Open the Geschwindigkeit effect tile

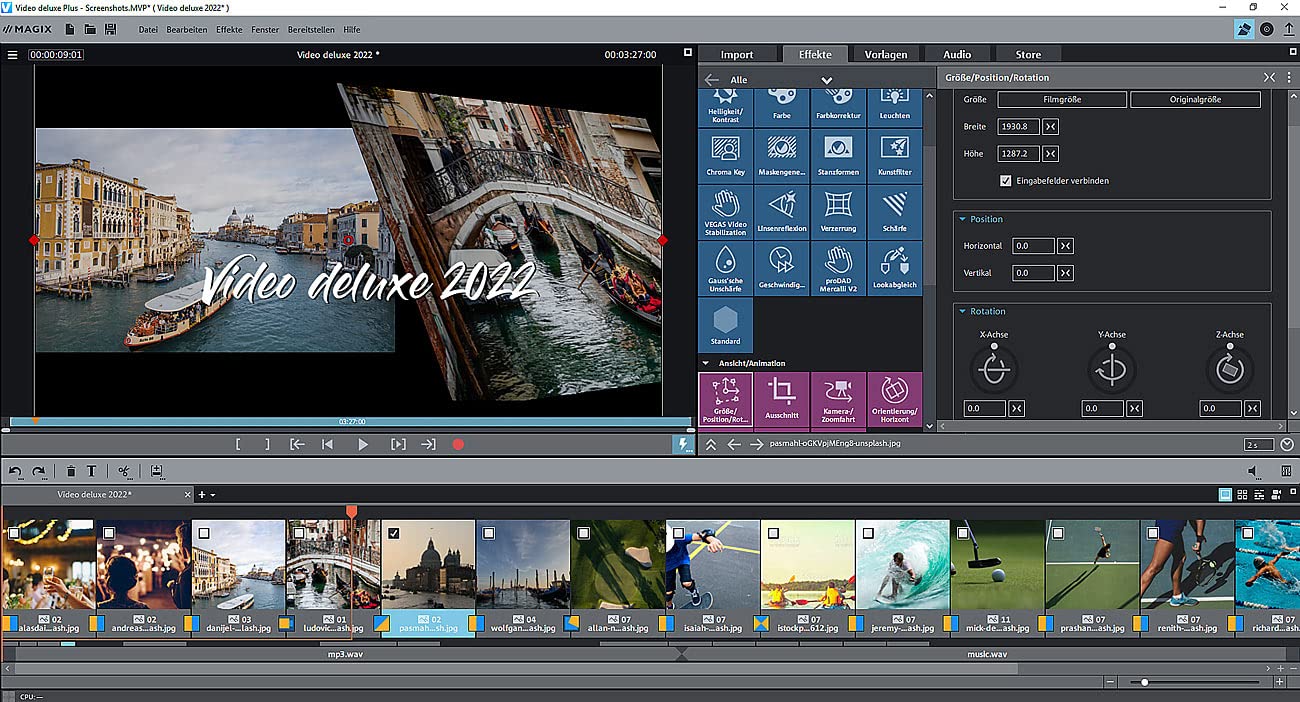point(782,269)
